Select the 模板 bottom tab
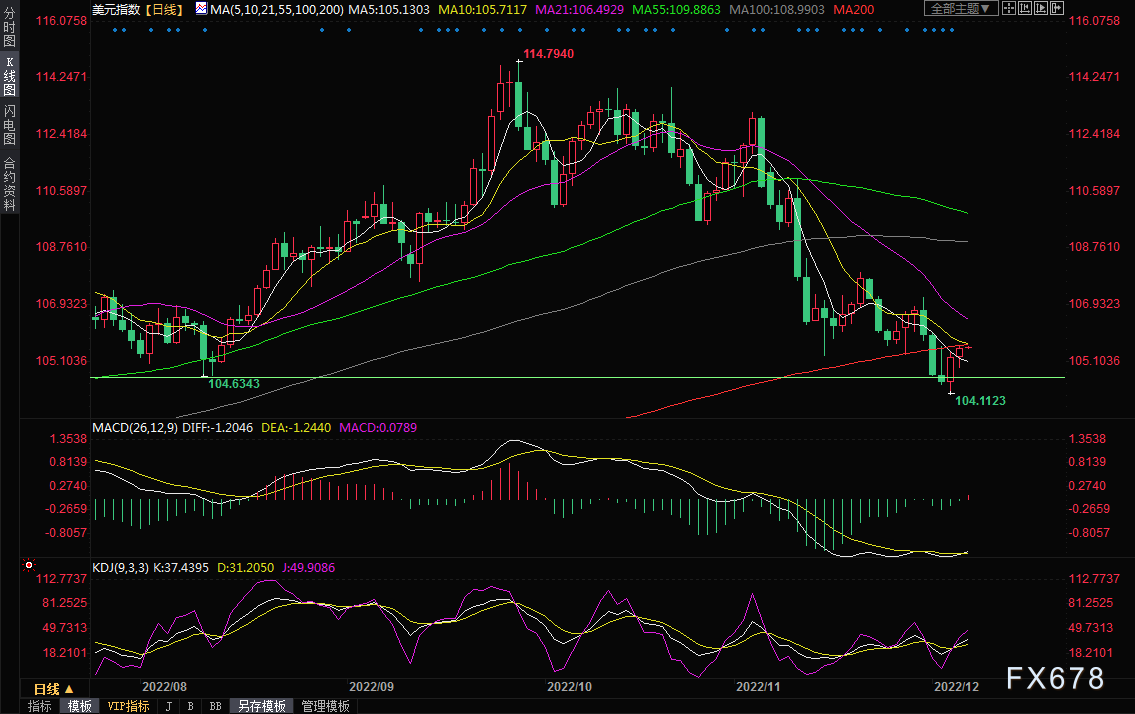This screenshot has width=1135, height=714. 80,706
